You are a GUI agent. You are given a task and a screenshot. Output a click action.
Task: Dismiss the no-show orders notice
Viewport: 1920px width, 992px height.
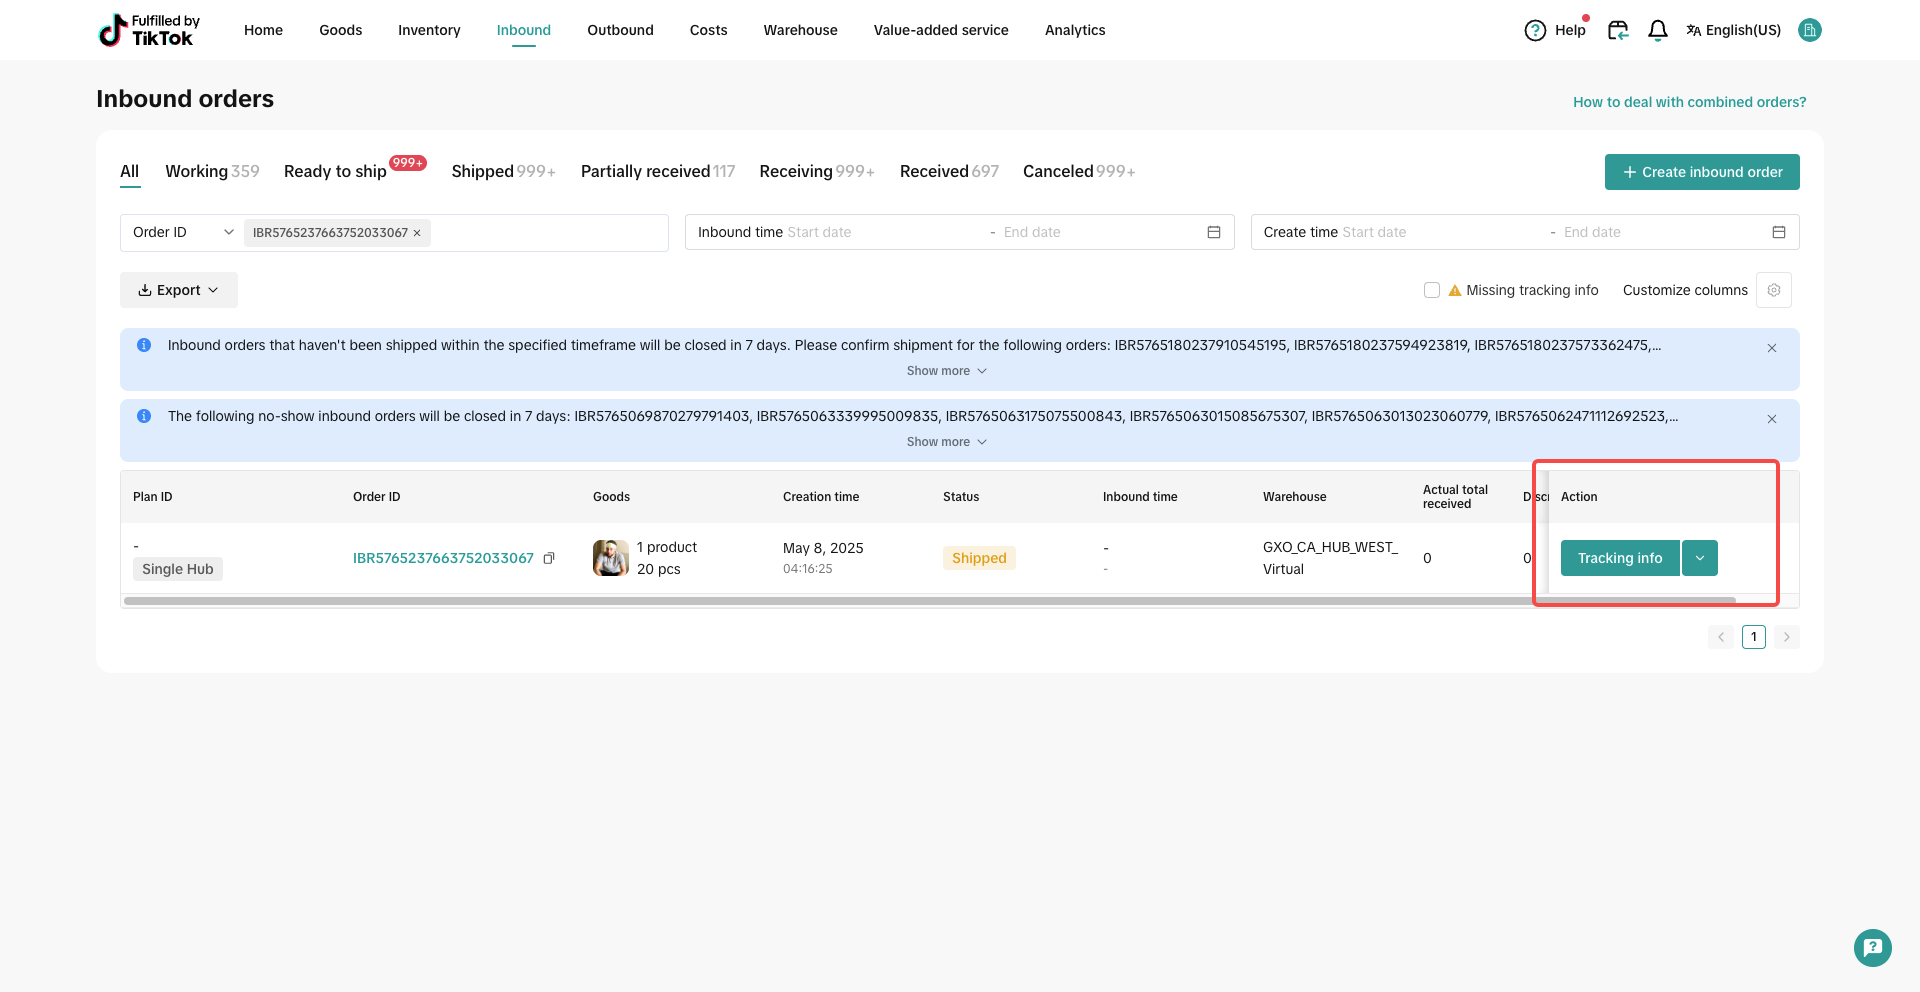click(1771, 419)
